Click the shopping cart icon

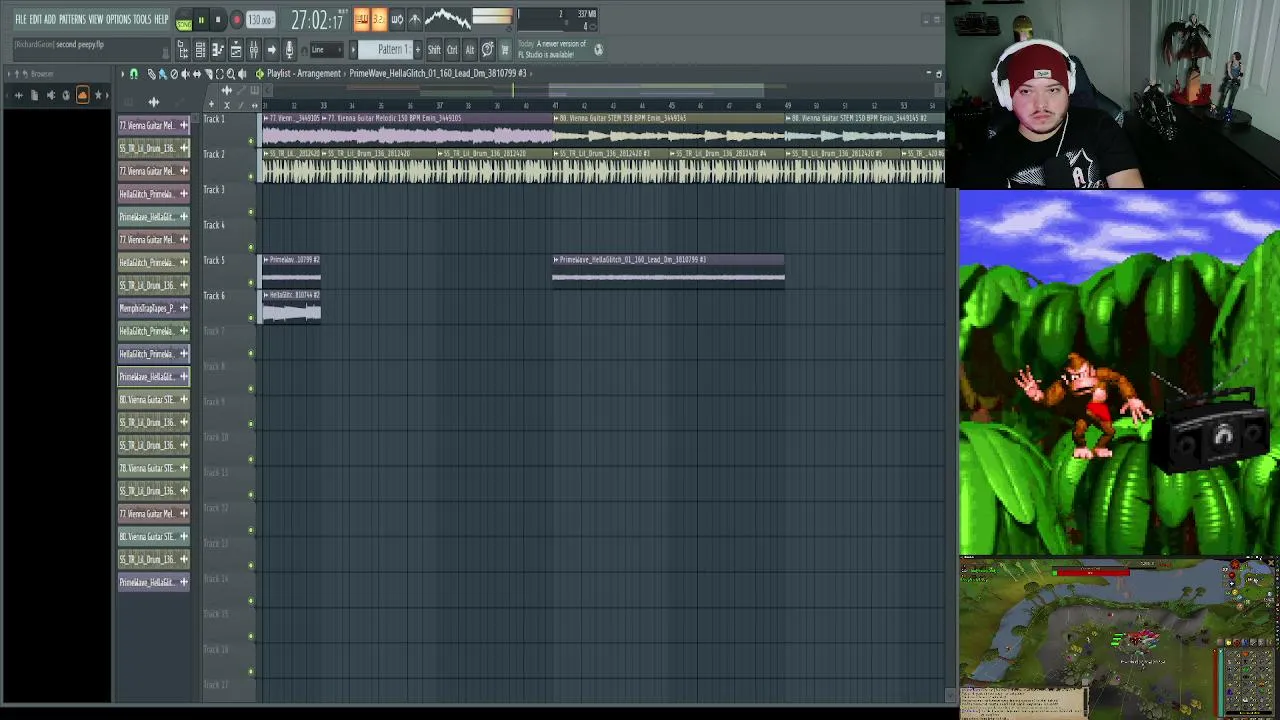point(505,50)
